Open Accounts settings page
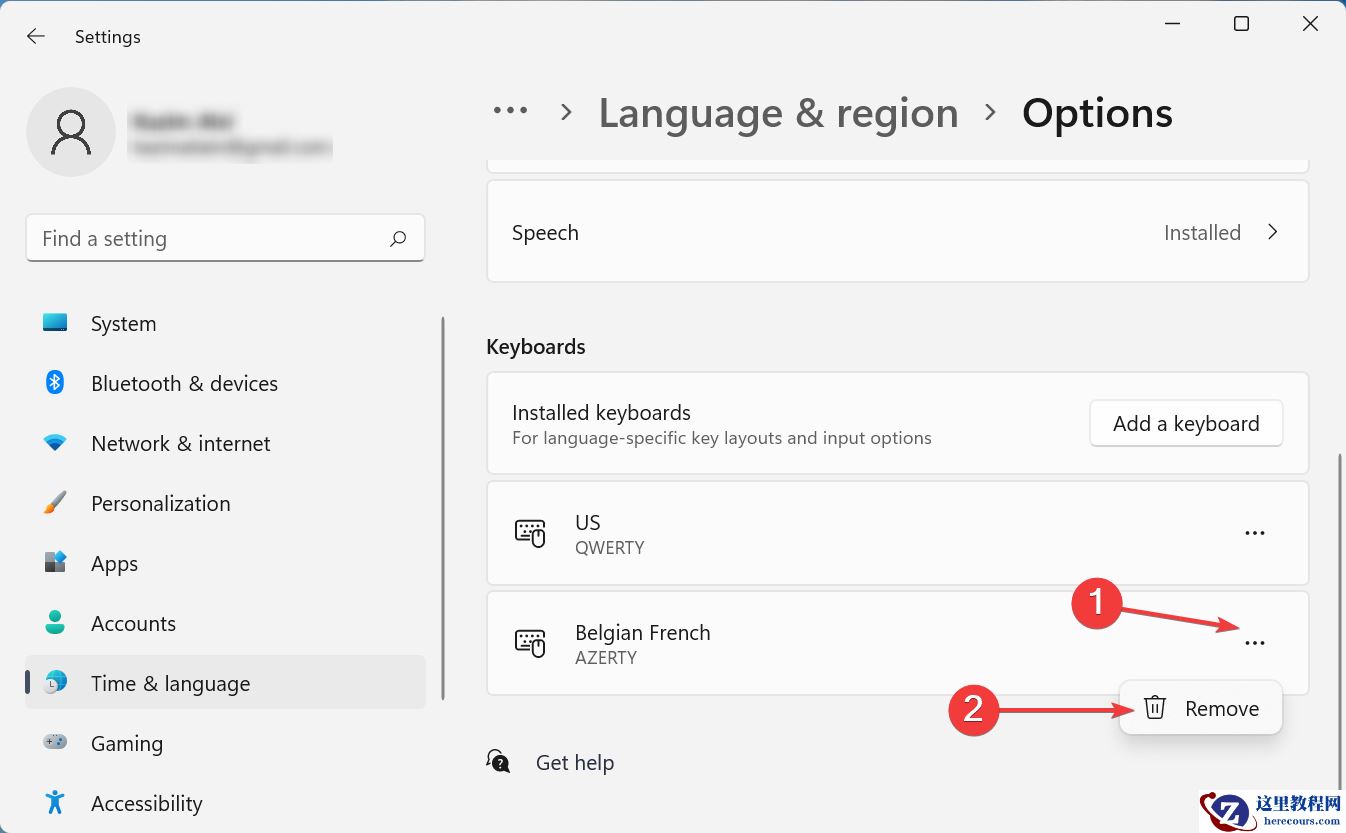 point(133,624)
